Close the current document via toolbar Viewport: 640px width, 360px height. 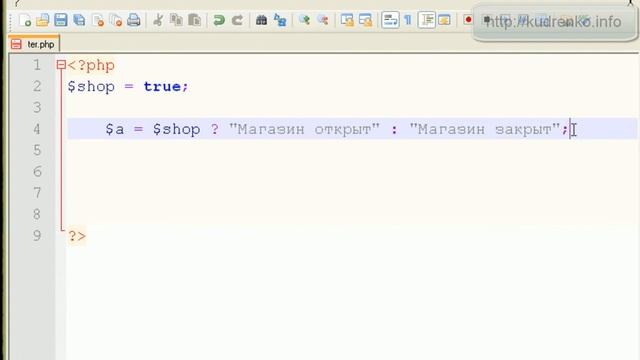click(x=98, y=20)
